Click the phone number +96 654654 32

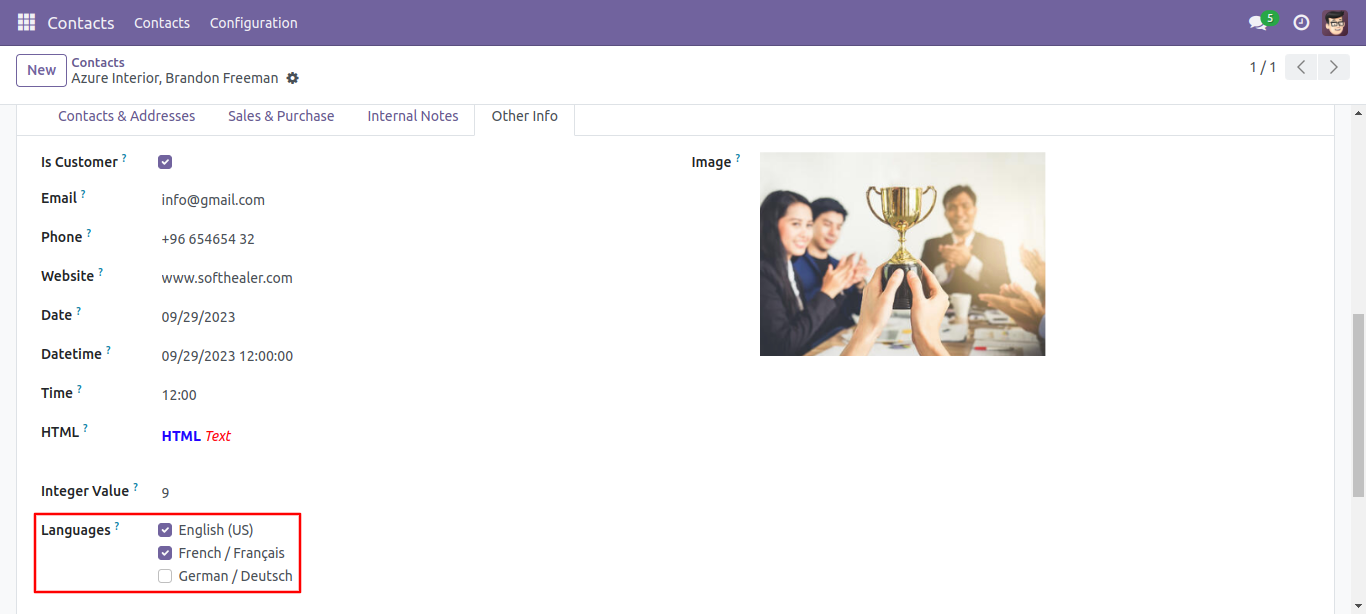[208, 239]
